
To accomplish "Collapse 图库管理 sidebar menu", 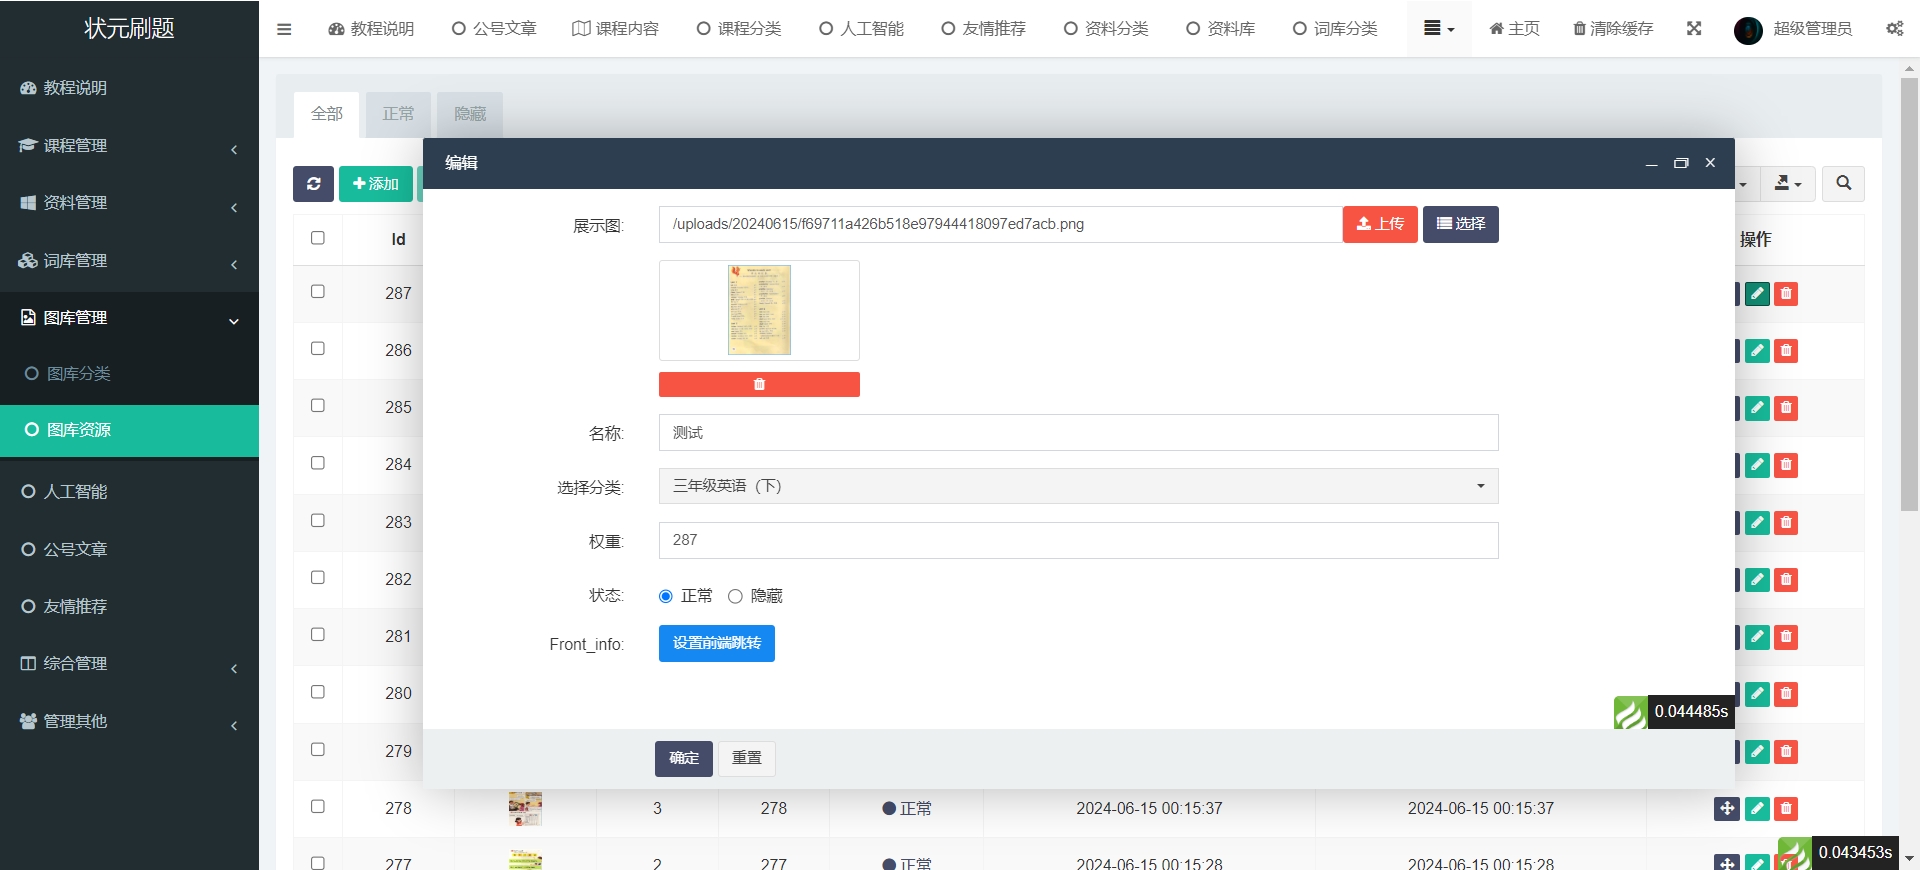I will click(x=129, y=318).
